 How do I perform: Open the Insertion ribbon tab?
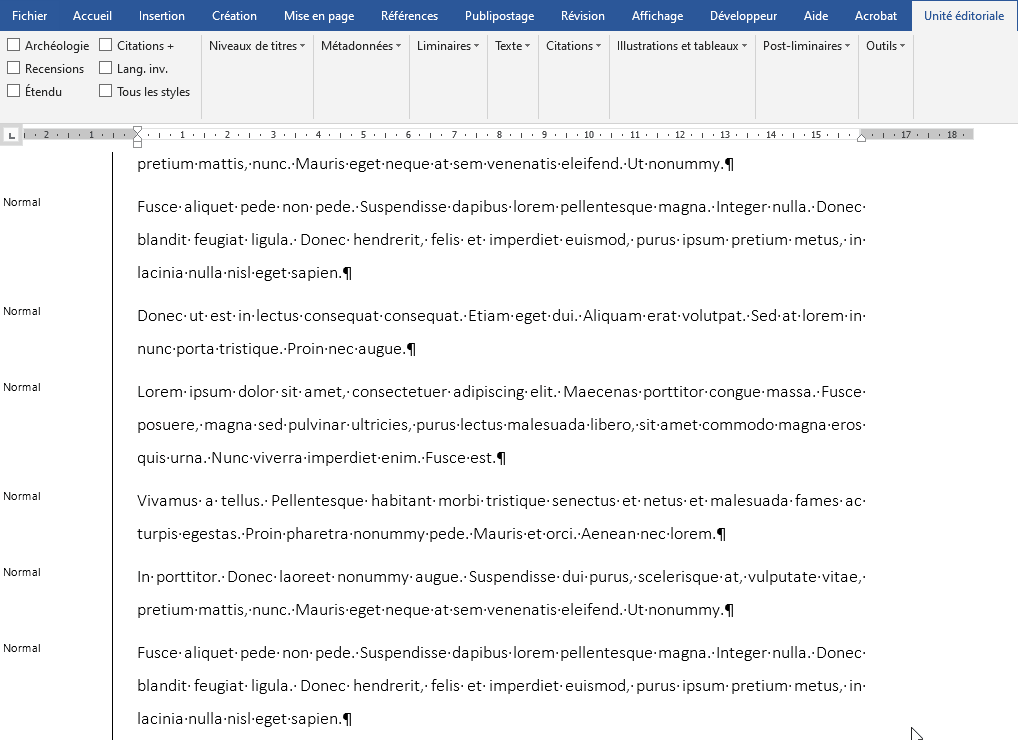click(x=162, y=16)
